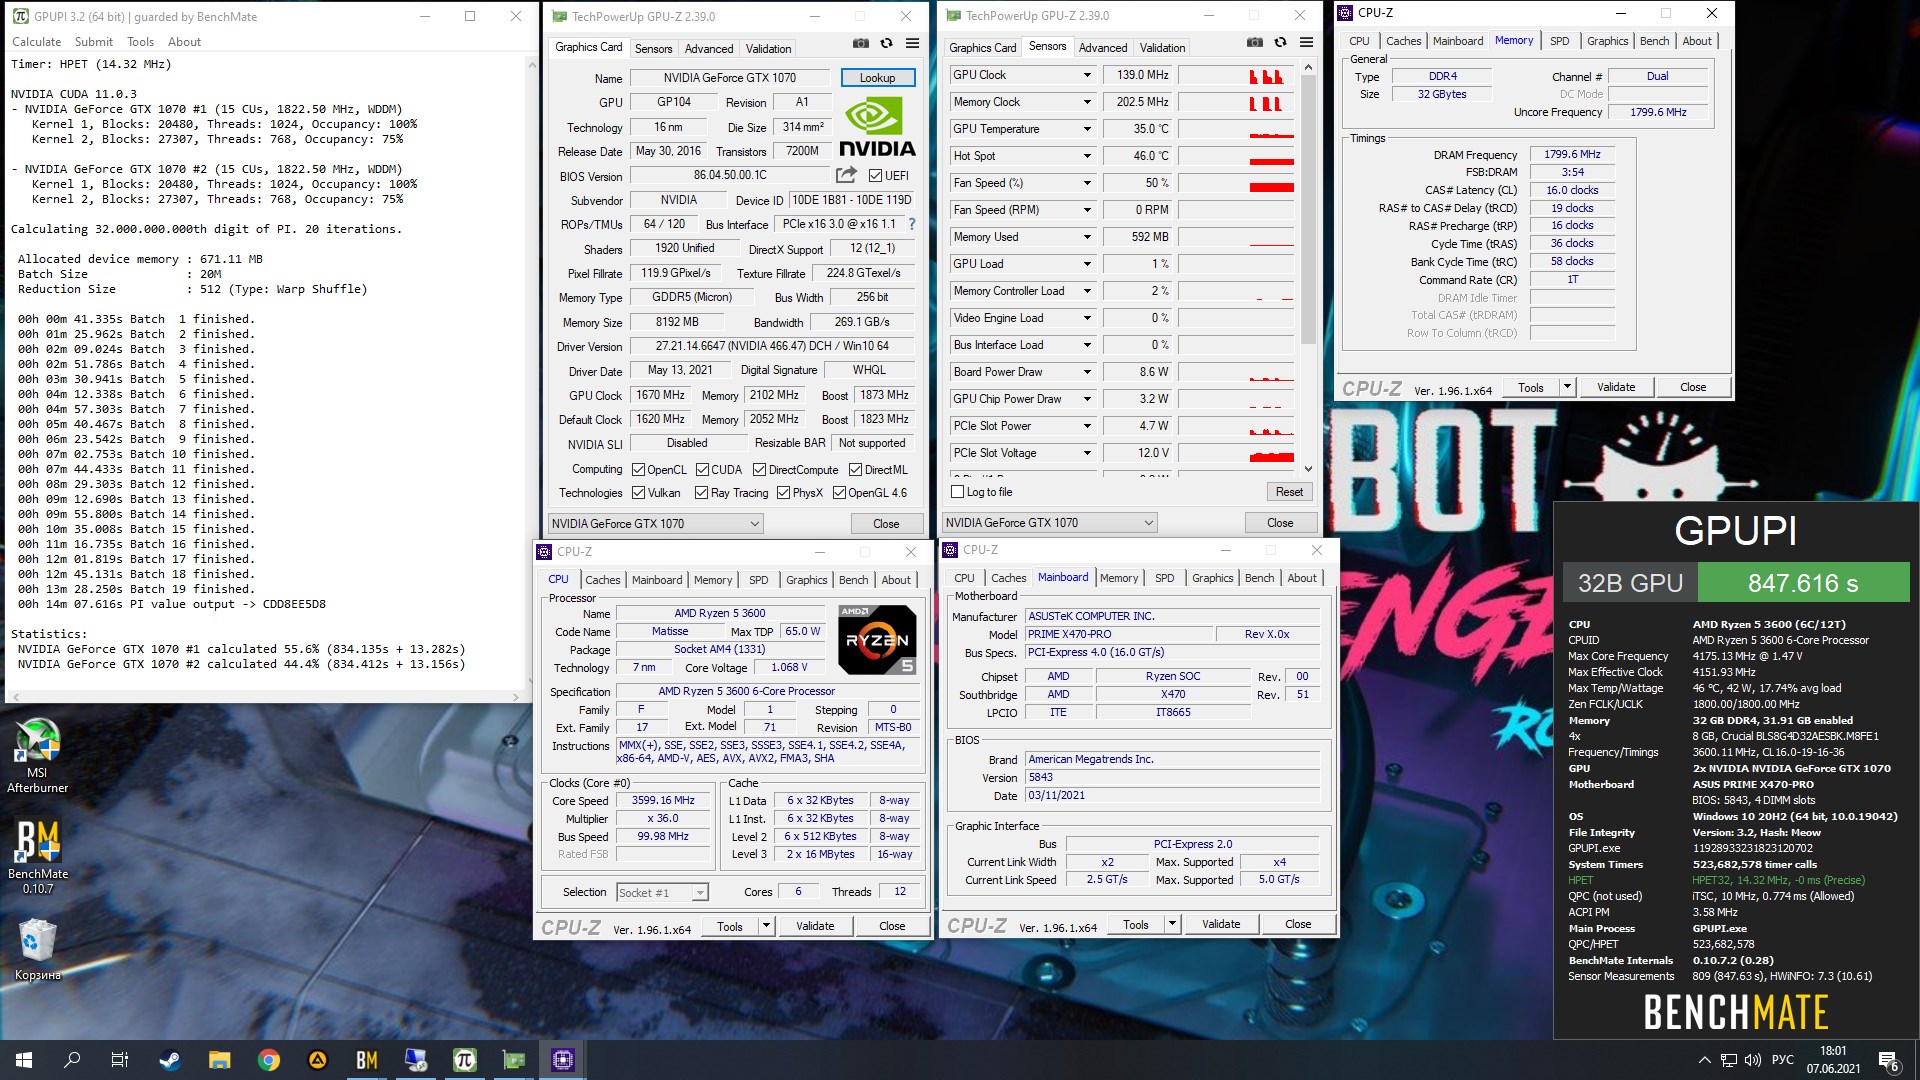Image resolution: width=1920 pixels, height=1080 pixels.
Task: Open the Board Power Draw sensor dropdown
Action: 1087,372
